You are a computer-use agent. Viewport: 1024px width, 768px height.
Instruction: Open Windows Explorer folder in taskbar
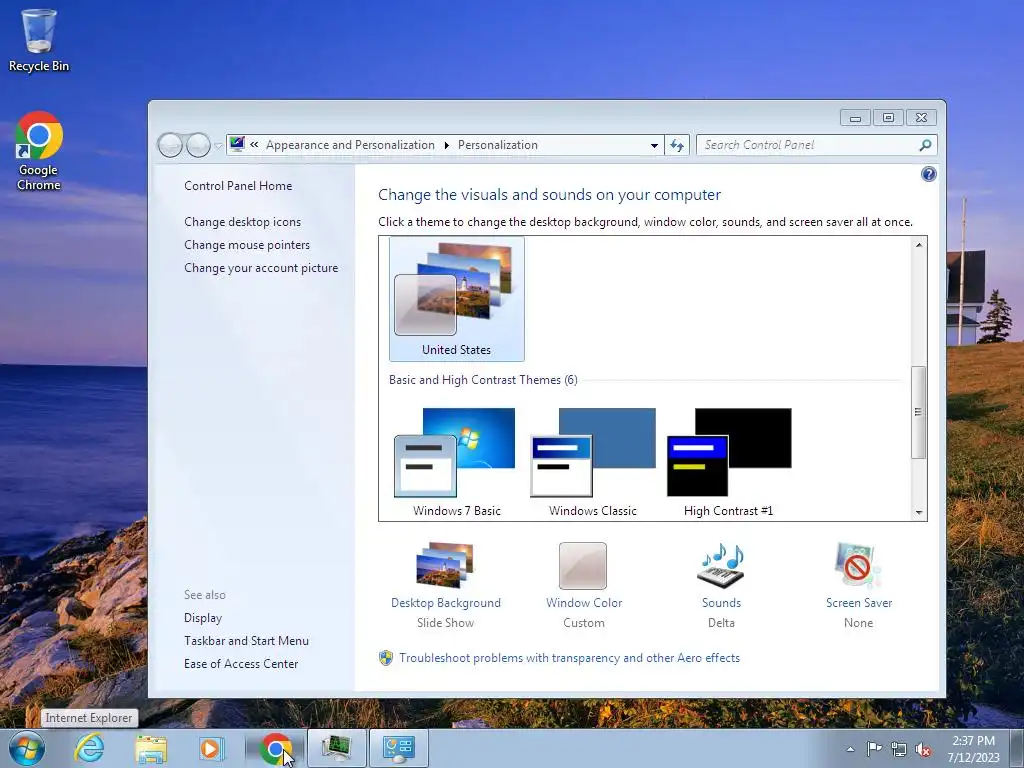(151, 748)
